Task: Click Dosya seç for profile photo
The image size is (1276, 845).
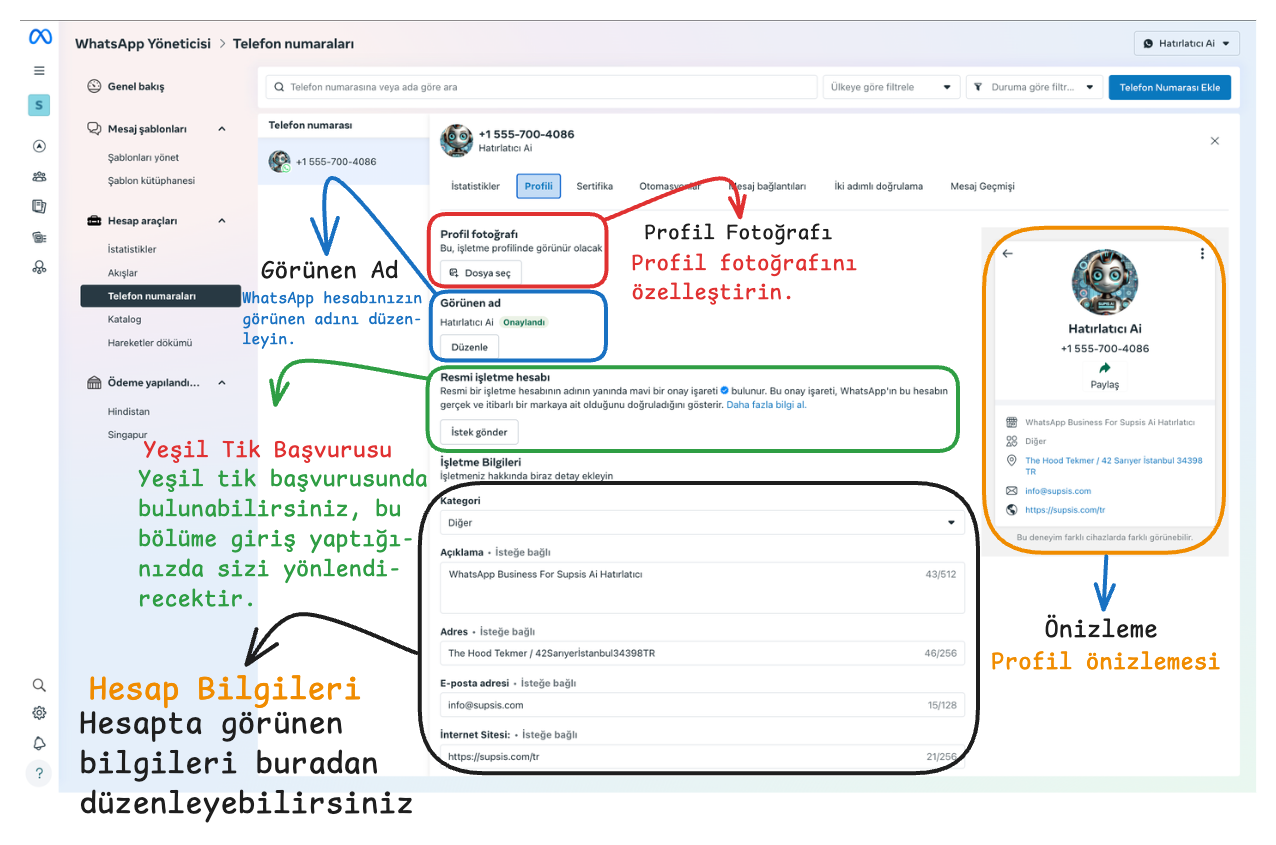Action: 481,272
